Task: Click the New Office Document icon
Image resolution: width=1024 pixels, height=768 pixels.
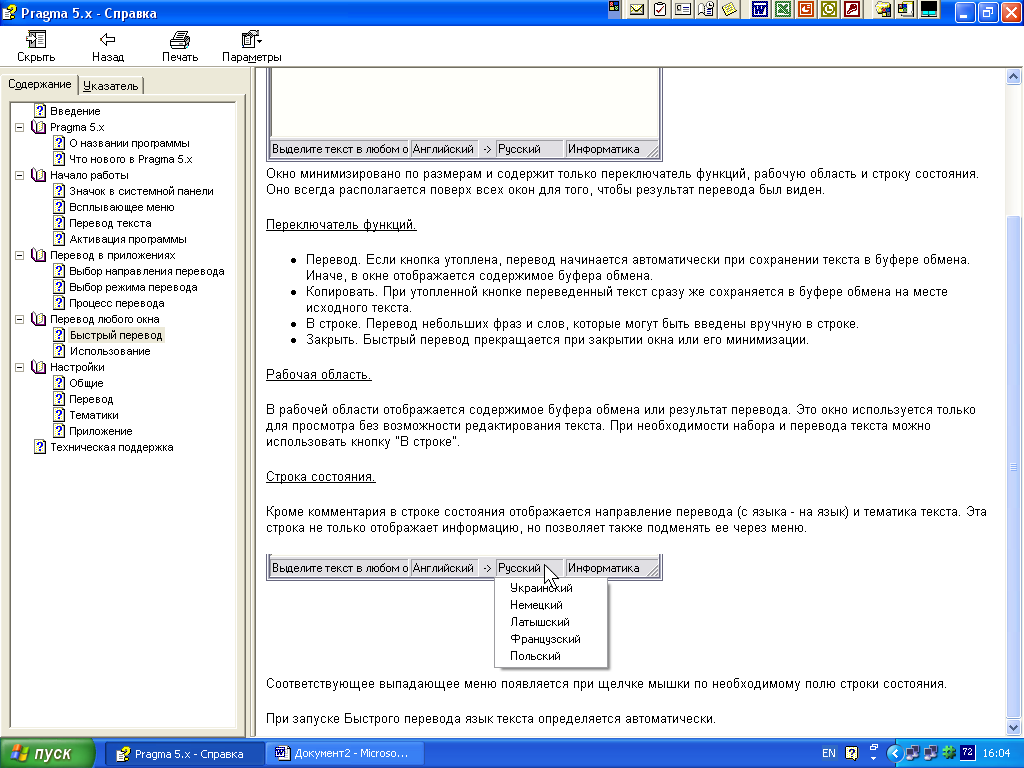Action: click(906, 10)
